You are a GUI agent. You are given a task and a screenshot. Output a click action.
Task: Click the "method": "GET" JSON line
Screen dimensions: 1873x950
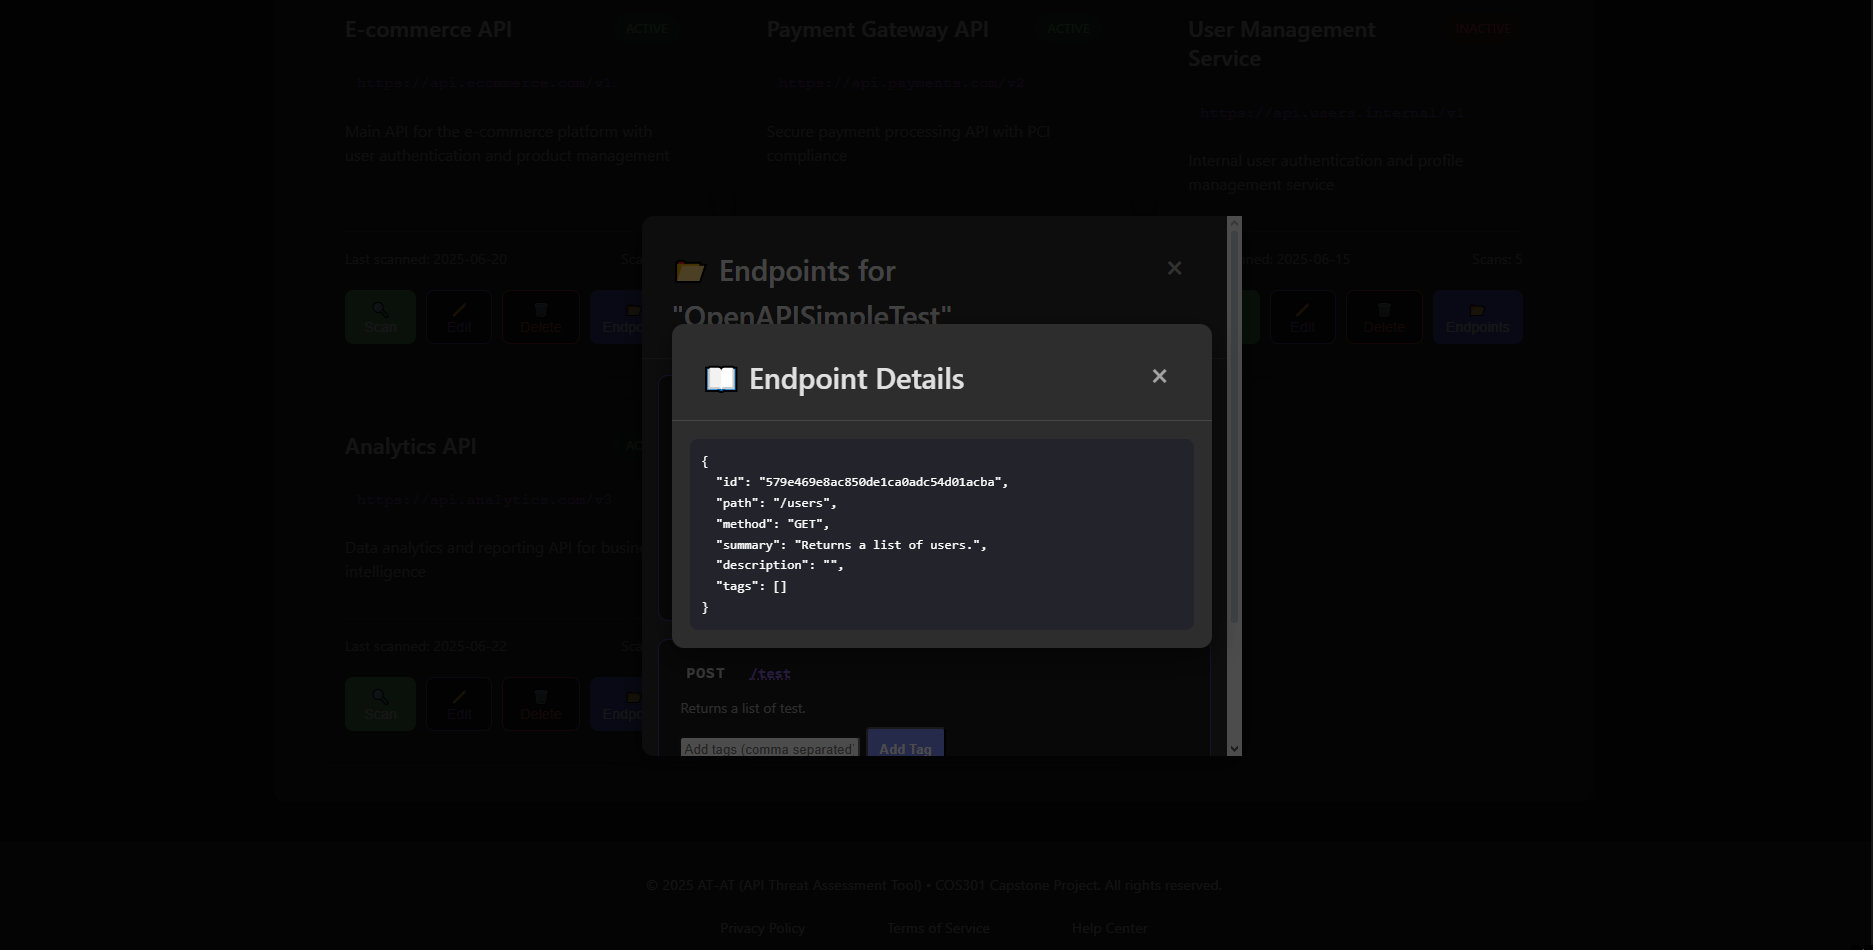[x=772, y=524]
